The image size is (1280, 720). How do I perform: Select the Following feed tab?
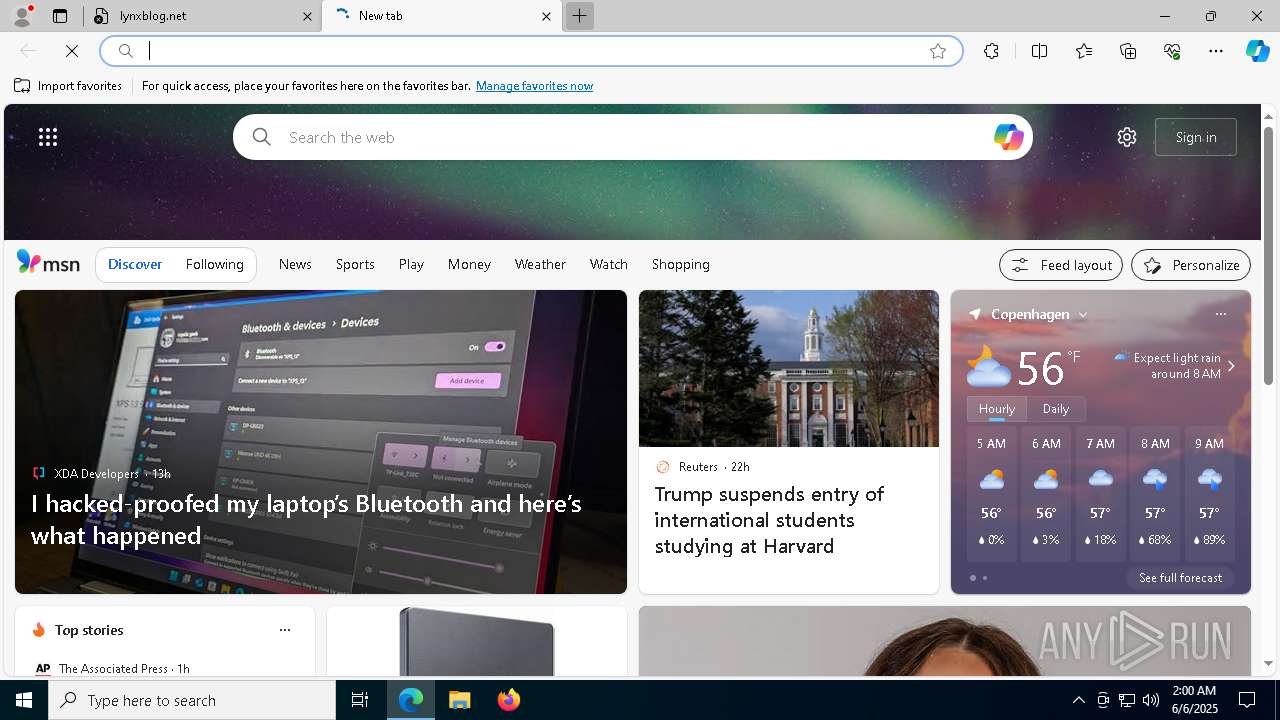[214, 264]
